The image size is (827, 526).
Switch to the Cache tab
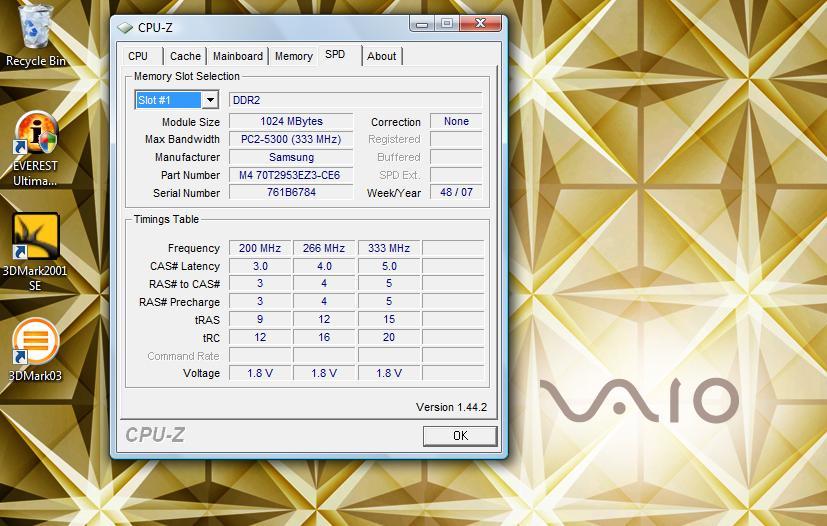click(185, 56)
